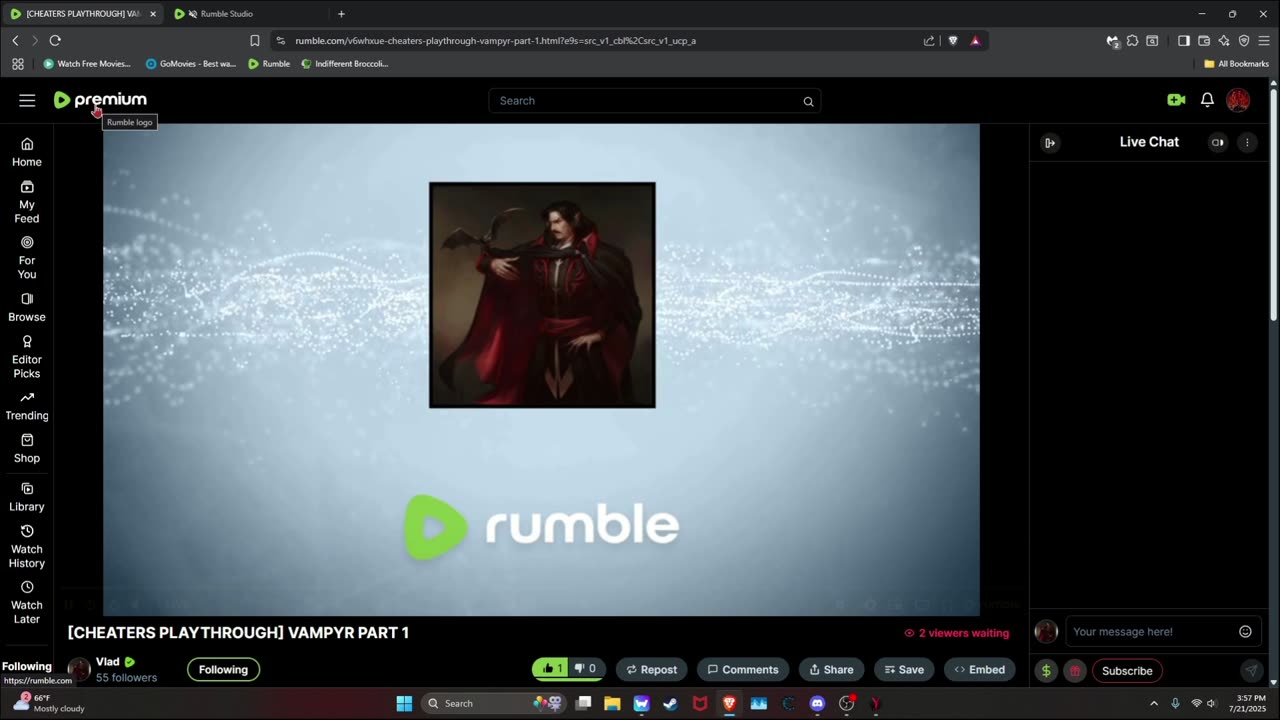Open the Brave Rewards triangle icon
The height and width of the screenshot is (720, 1280).
975,41
